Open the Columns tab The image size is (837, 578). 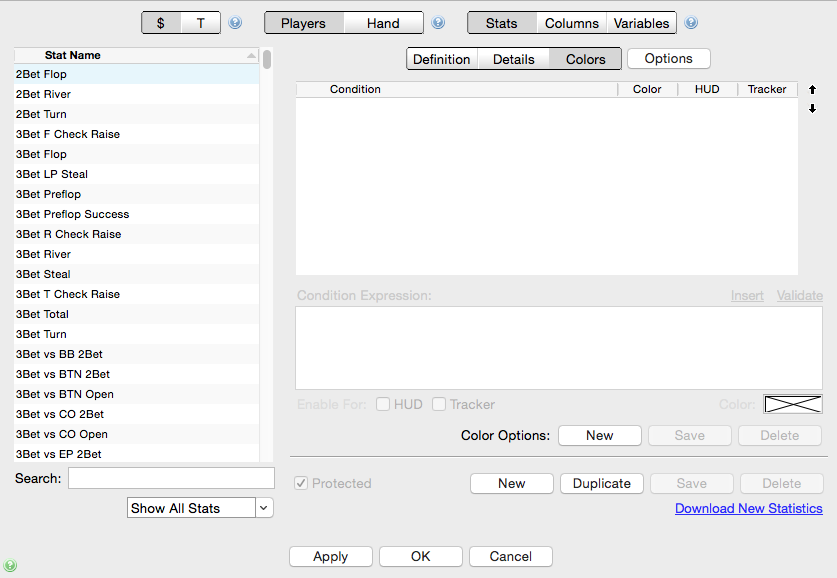coord(572,23)
